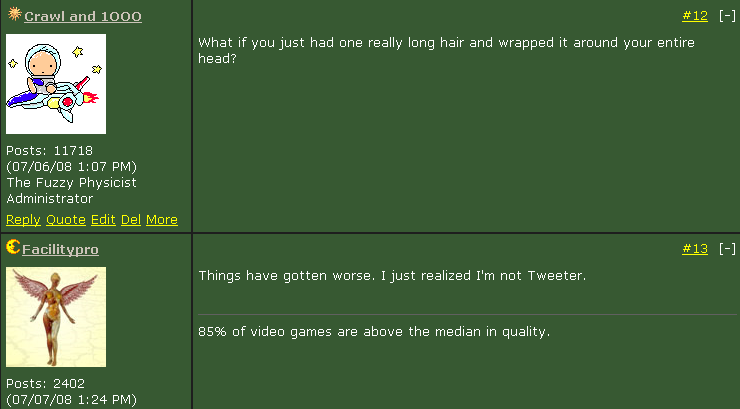Reply to post #12

23,220
